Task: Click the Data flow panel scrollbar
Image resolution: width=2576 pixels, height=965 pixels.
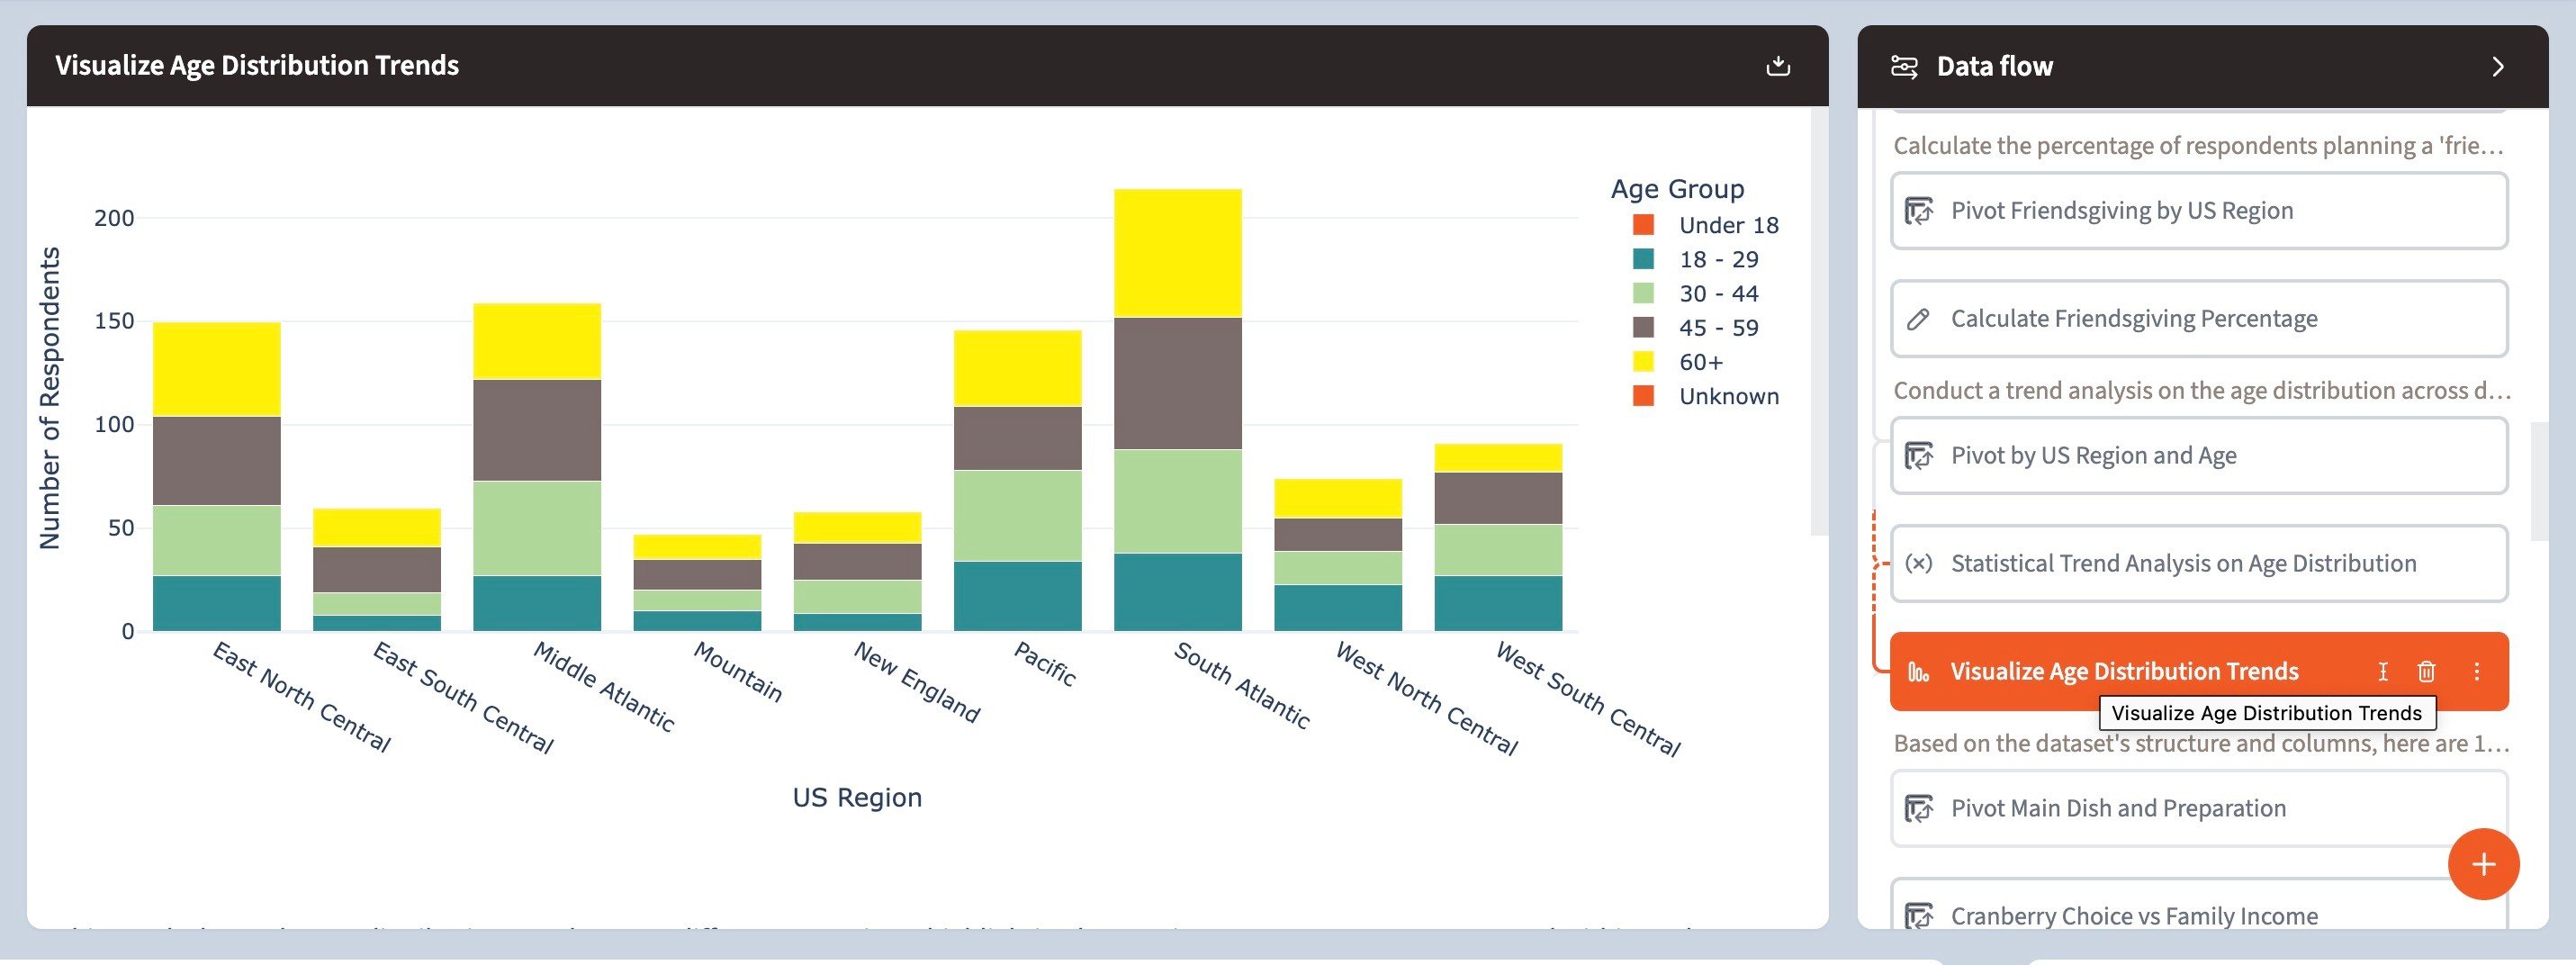Action: [2539, 481]
